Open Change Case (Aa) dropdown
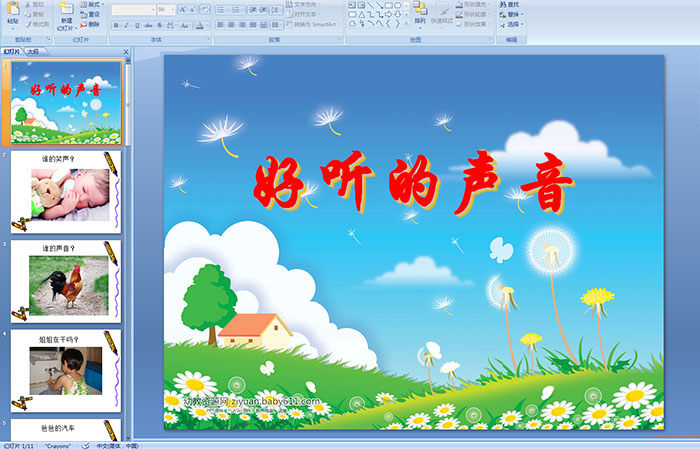Image resolution: width=700 pixels, height=449 pixels. (185, 25)
